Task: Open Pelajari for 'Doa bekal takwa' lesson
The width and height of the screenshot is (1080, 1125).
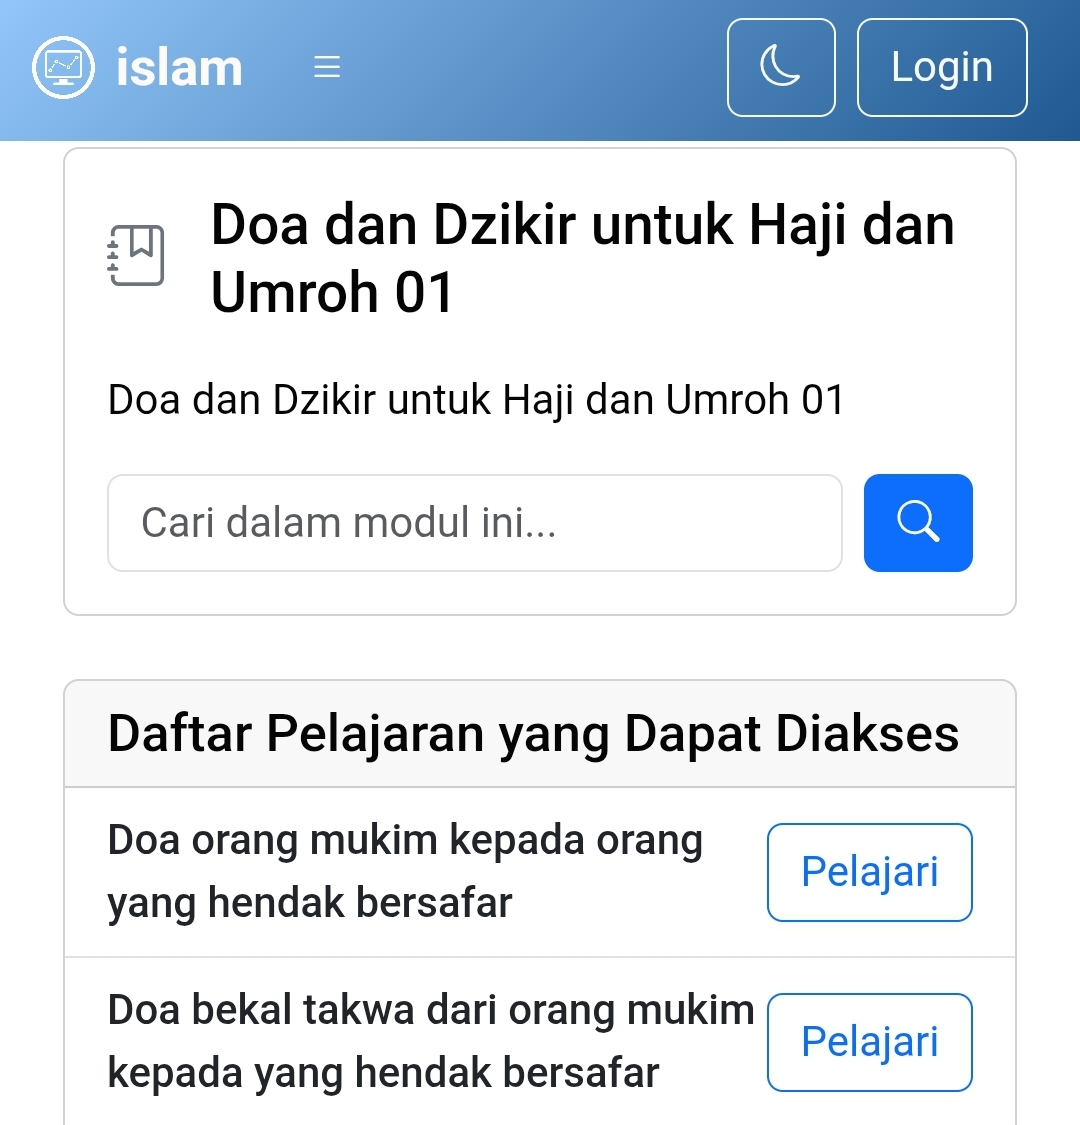Action: 870,1042
